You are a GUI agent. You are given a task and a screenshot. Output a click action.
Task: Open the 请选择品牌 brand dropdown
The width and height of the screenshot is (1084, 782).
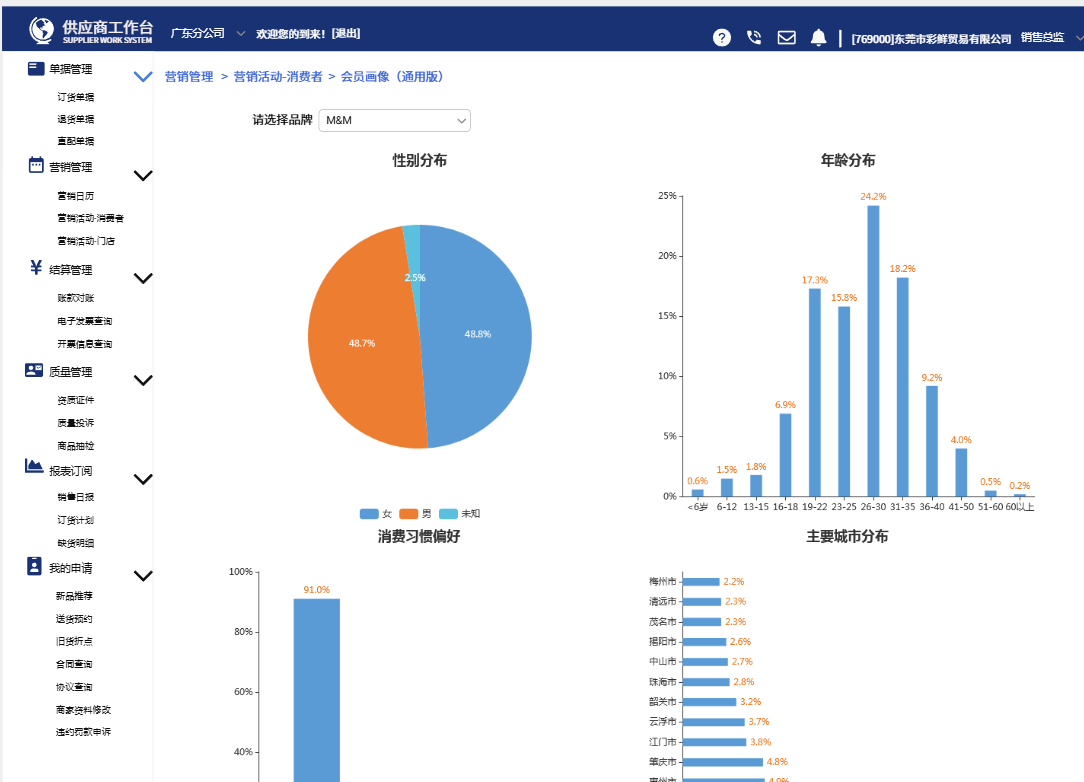(394, 121)
